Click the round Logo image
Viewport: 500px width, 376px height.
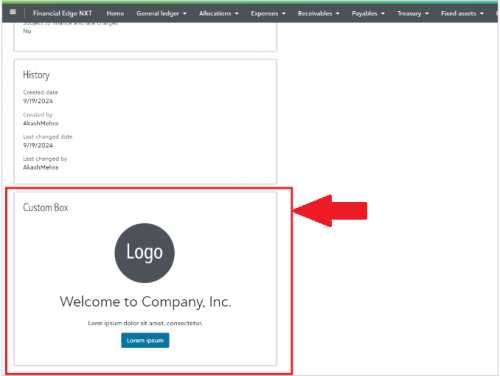click(144, 253)
